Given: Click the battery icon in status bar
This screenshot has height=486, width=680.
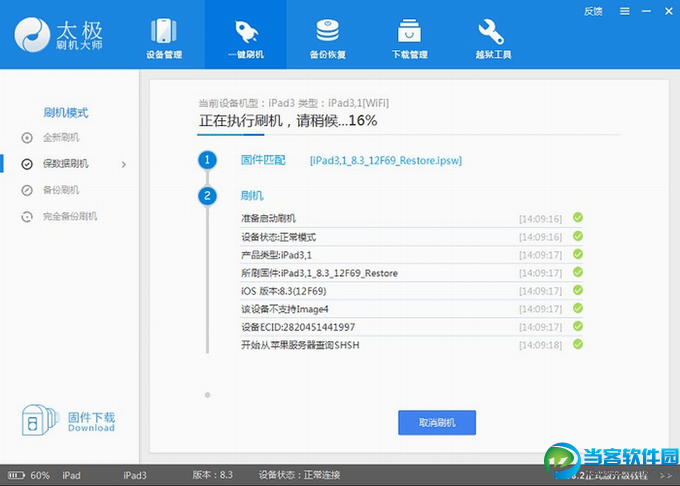Looking at the screenshot, I should pos(16,476).
